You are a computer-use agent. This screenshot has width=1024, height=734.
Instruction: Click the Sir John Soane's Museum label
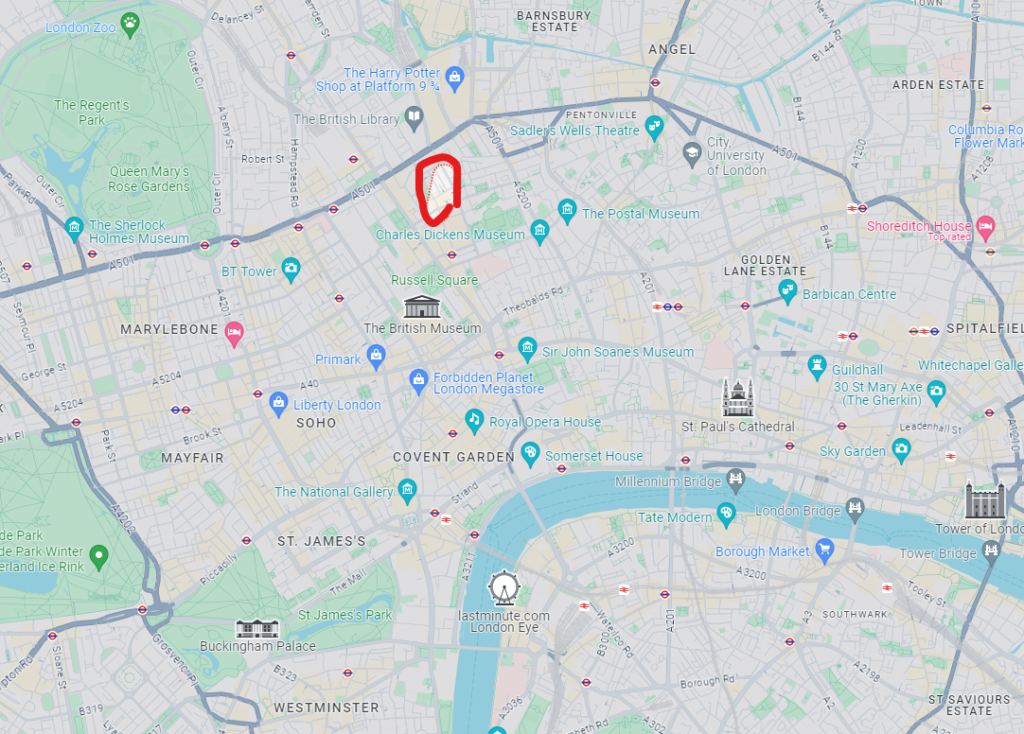[618, 352]
